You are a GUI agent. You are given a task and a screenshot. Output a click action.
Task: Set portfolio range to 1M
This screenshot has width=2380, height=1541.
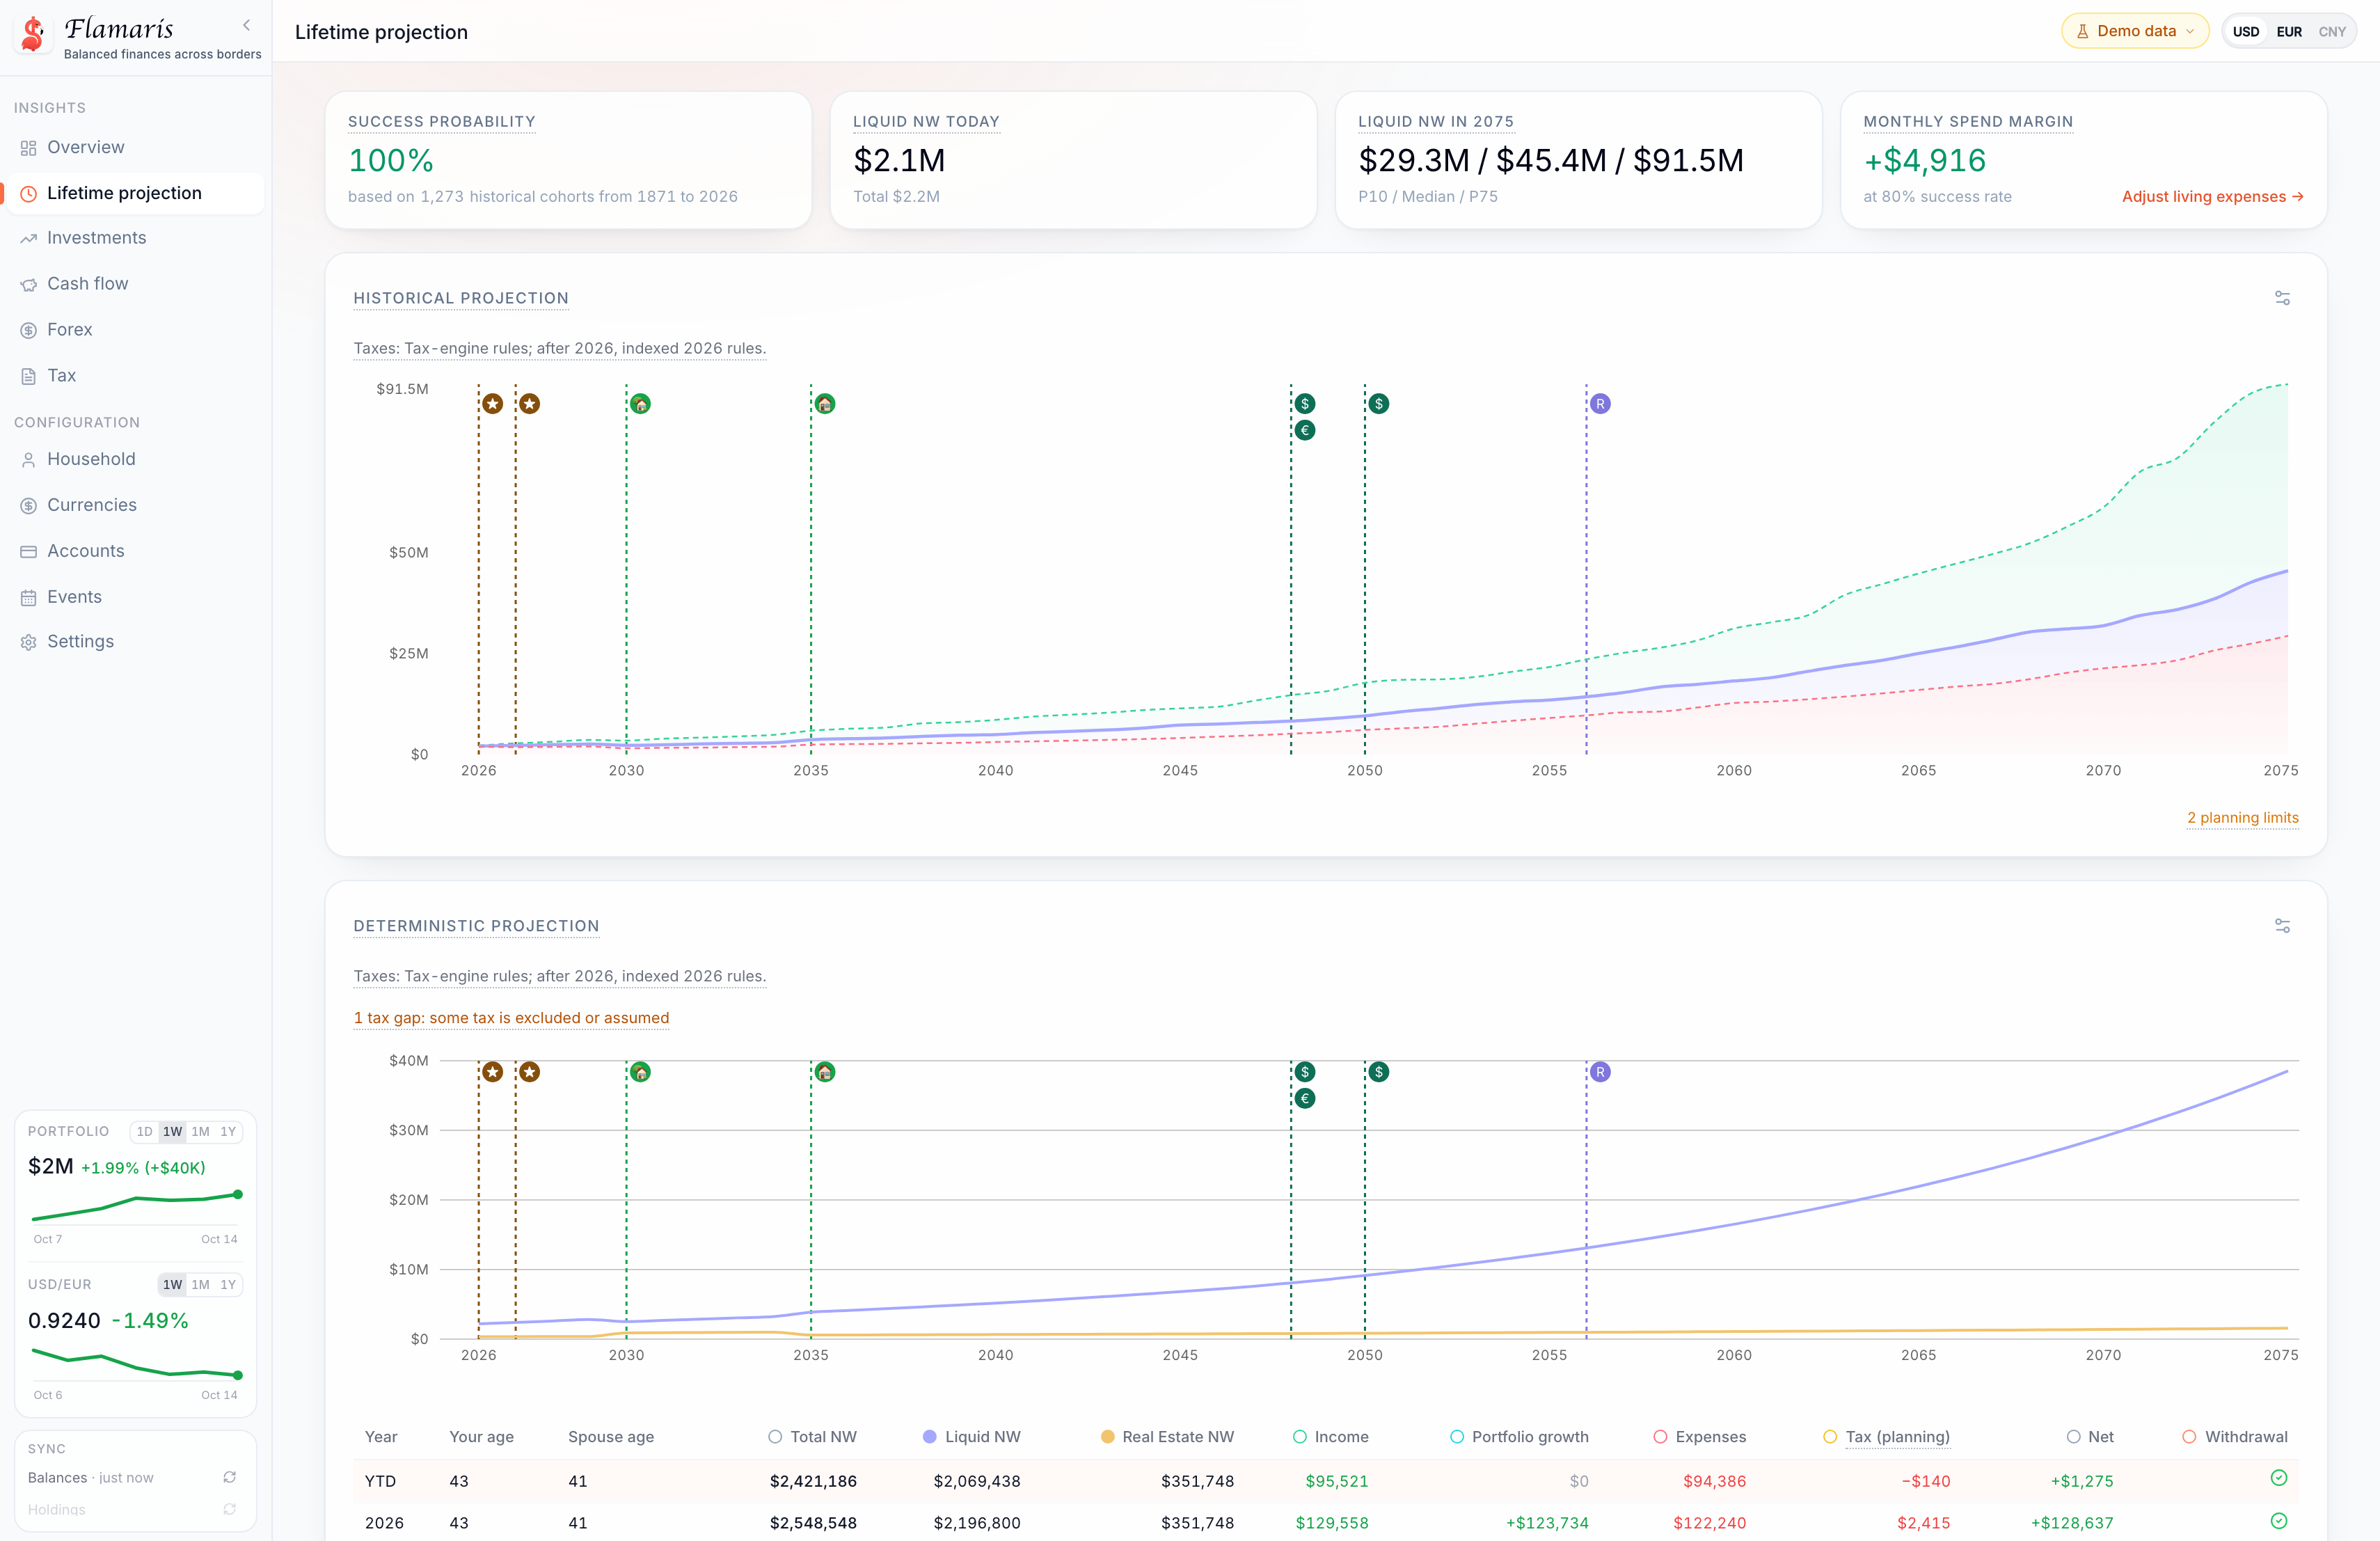point(201,1131)
